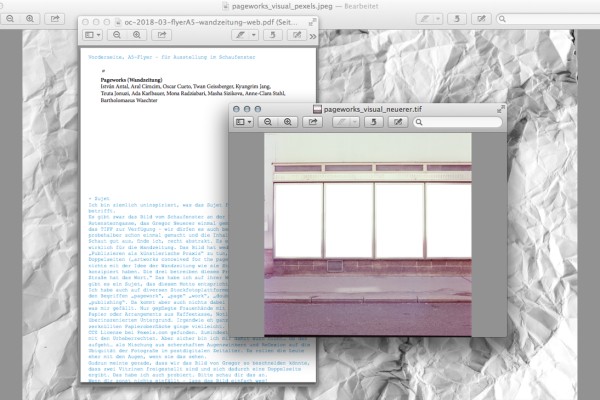Viewport: 600px width, 400px height.
Task: Zoom out in the PDF flyer window
Action: pos(115,35)
